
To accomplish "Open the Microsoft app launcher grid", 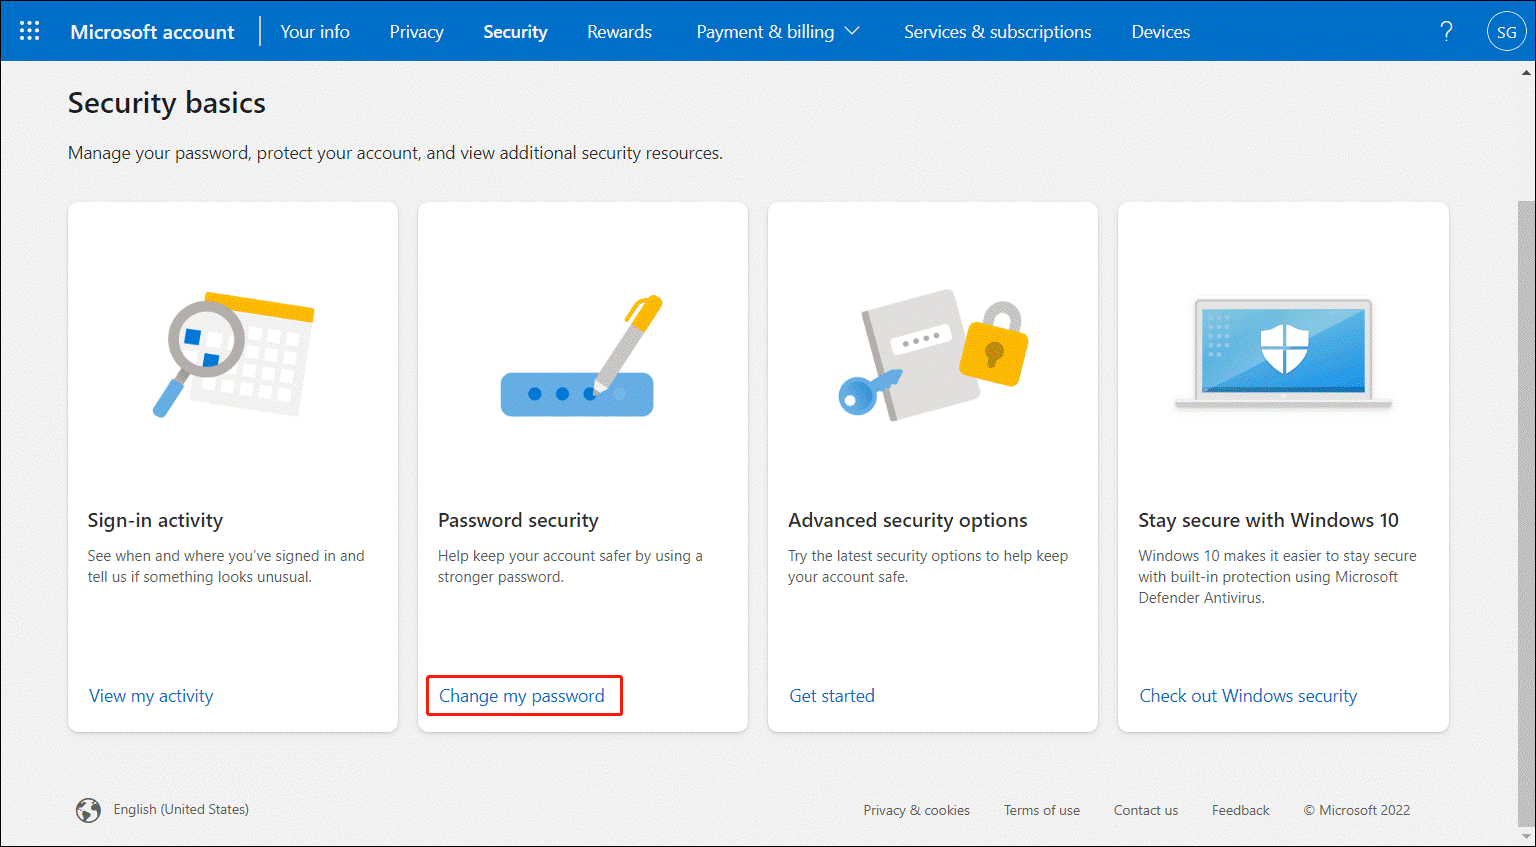I will [29, 30].
